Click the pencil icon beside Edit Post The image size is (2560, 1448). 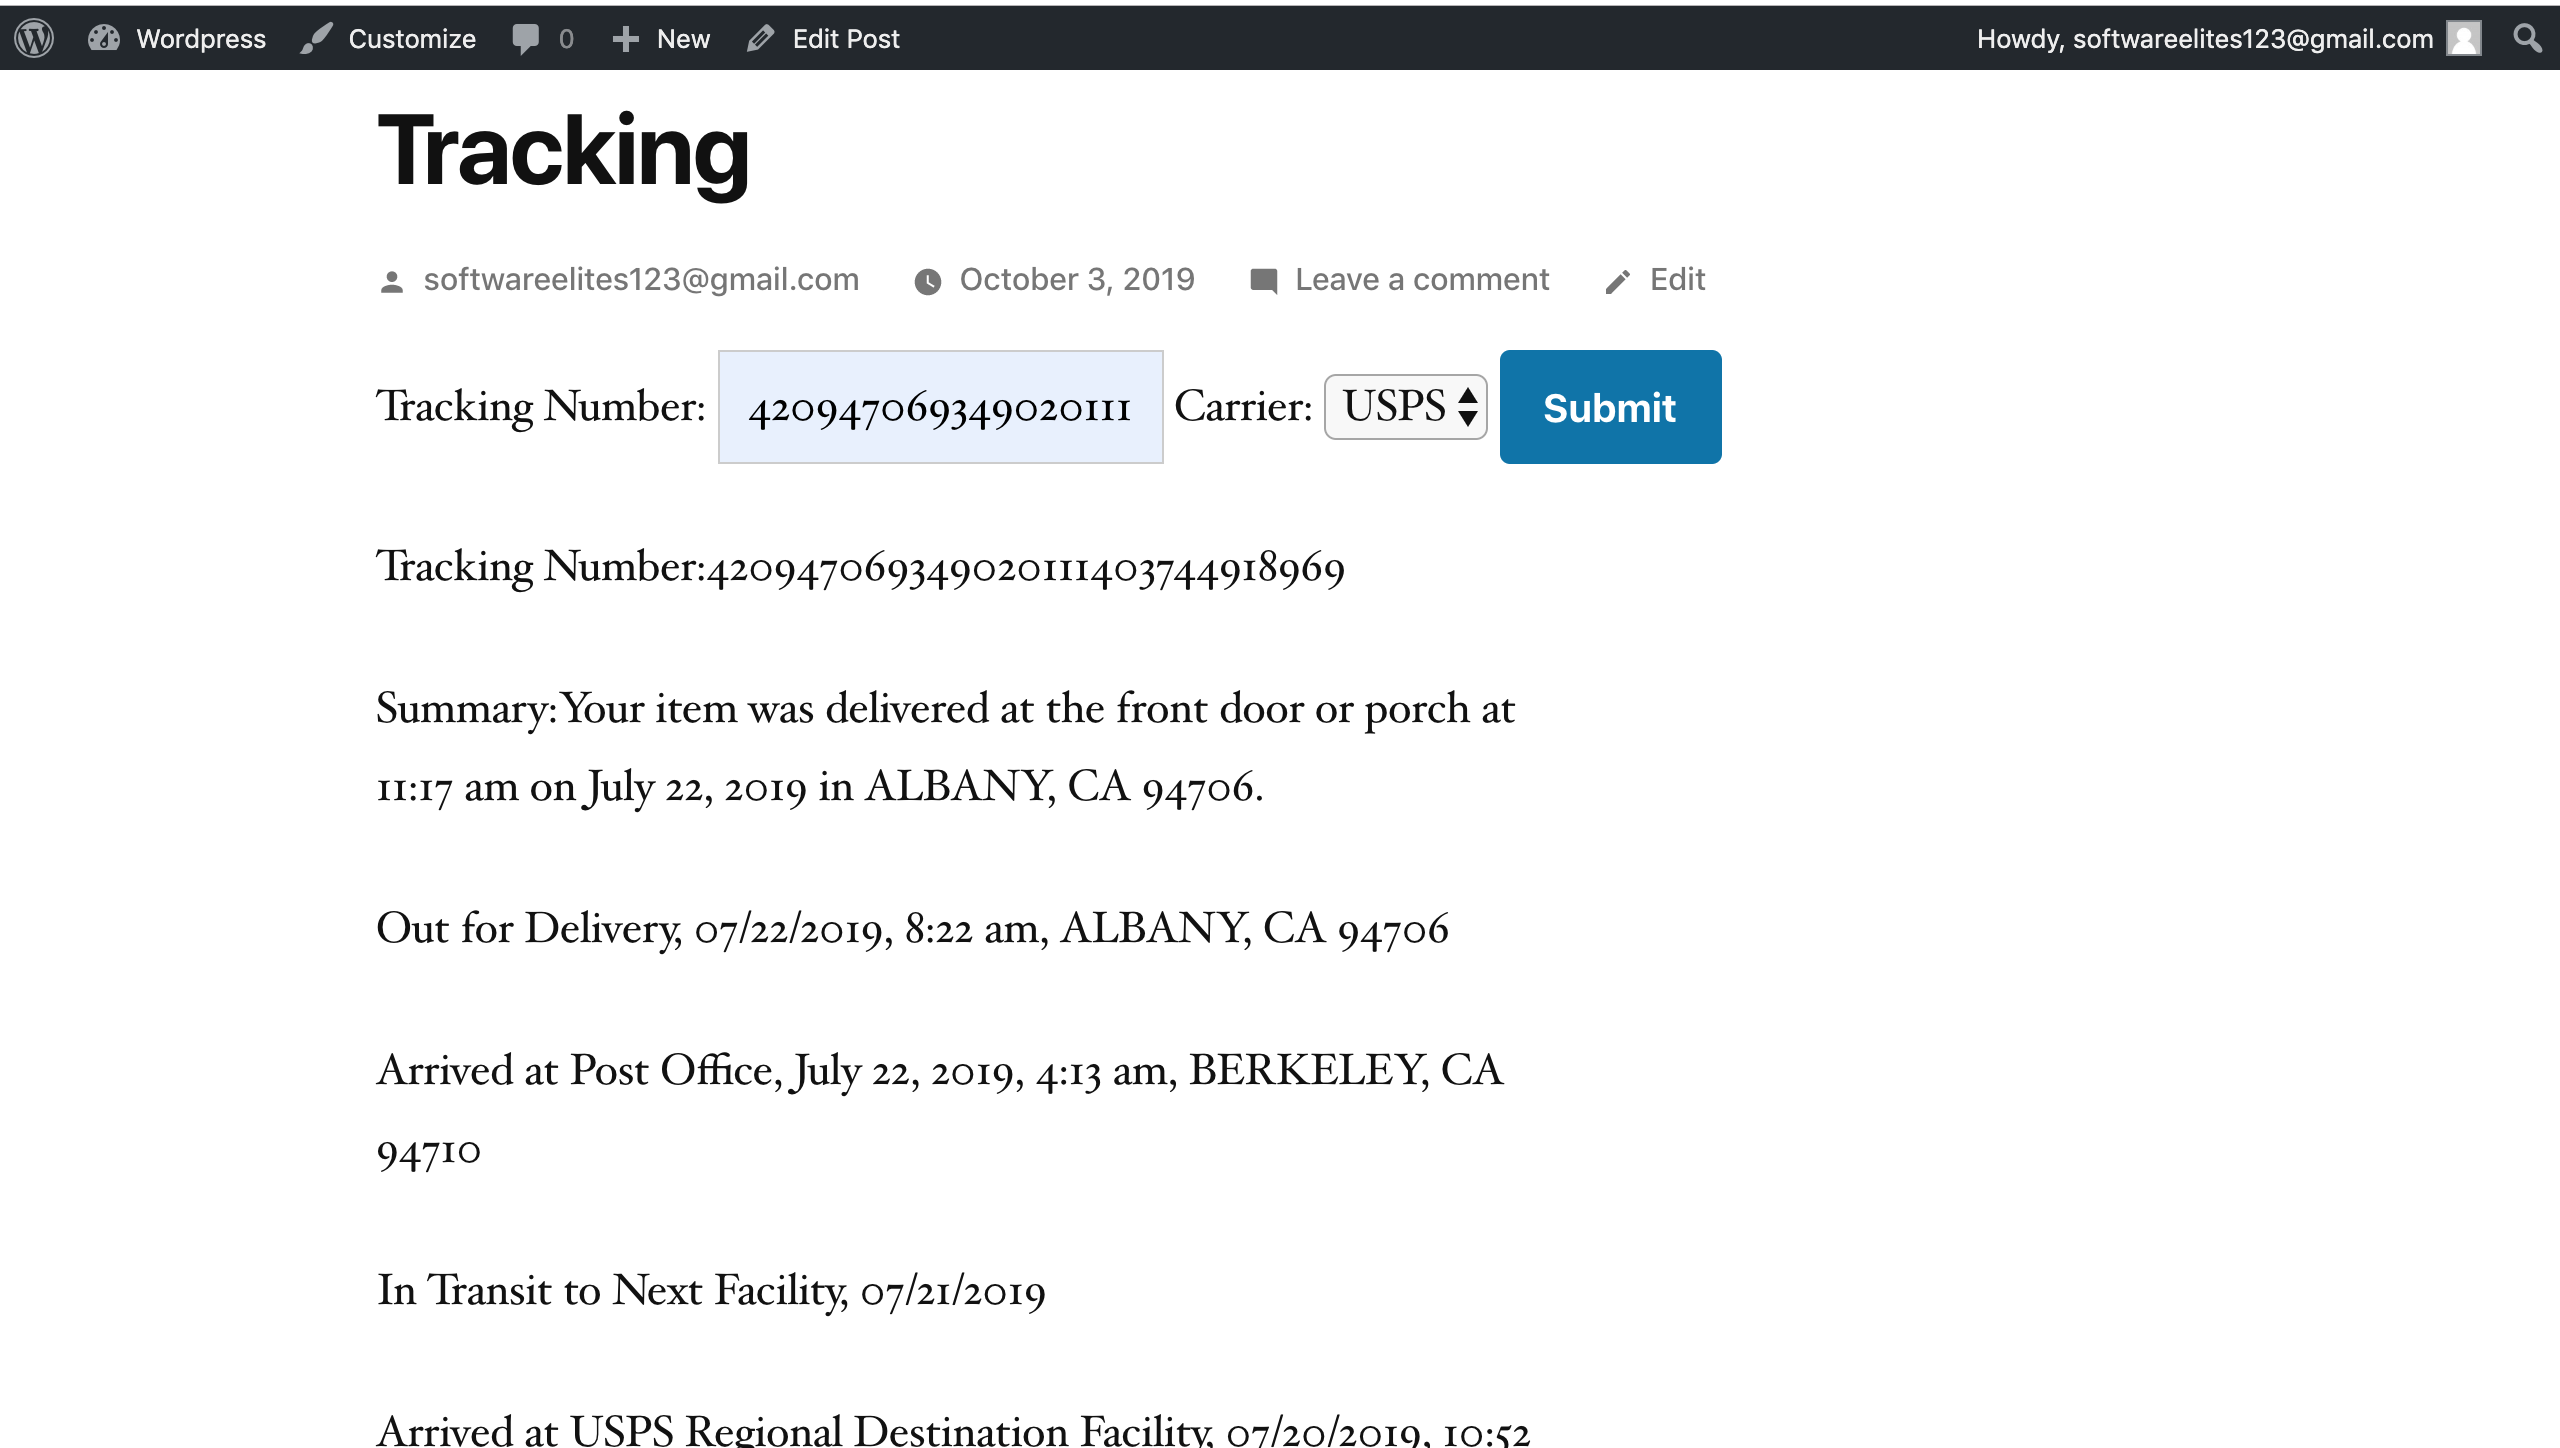click(760, 38)
